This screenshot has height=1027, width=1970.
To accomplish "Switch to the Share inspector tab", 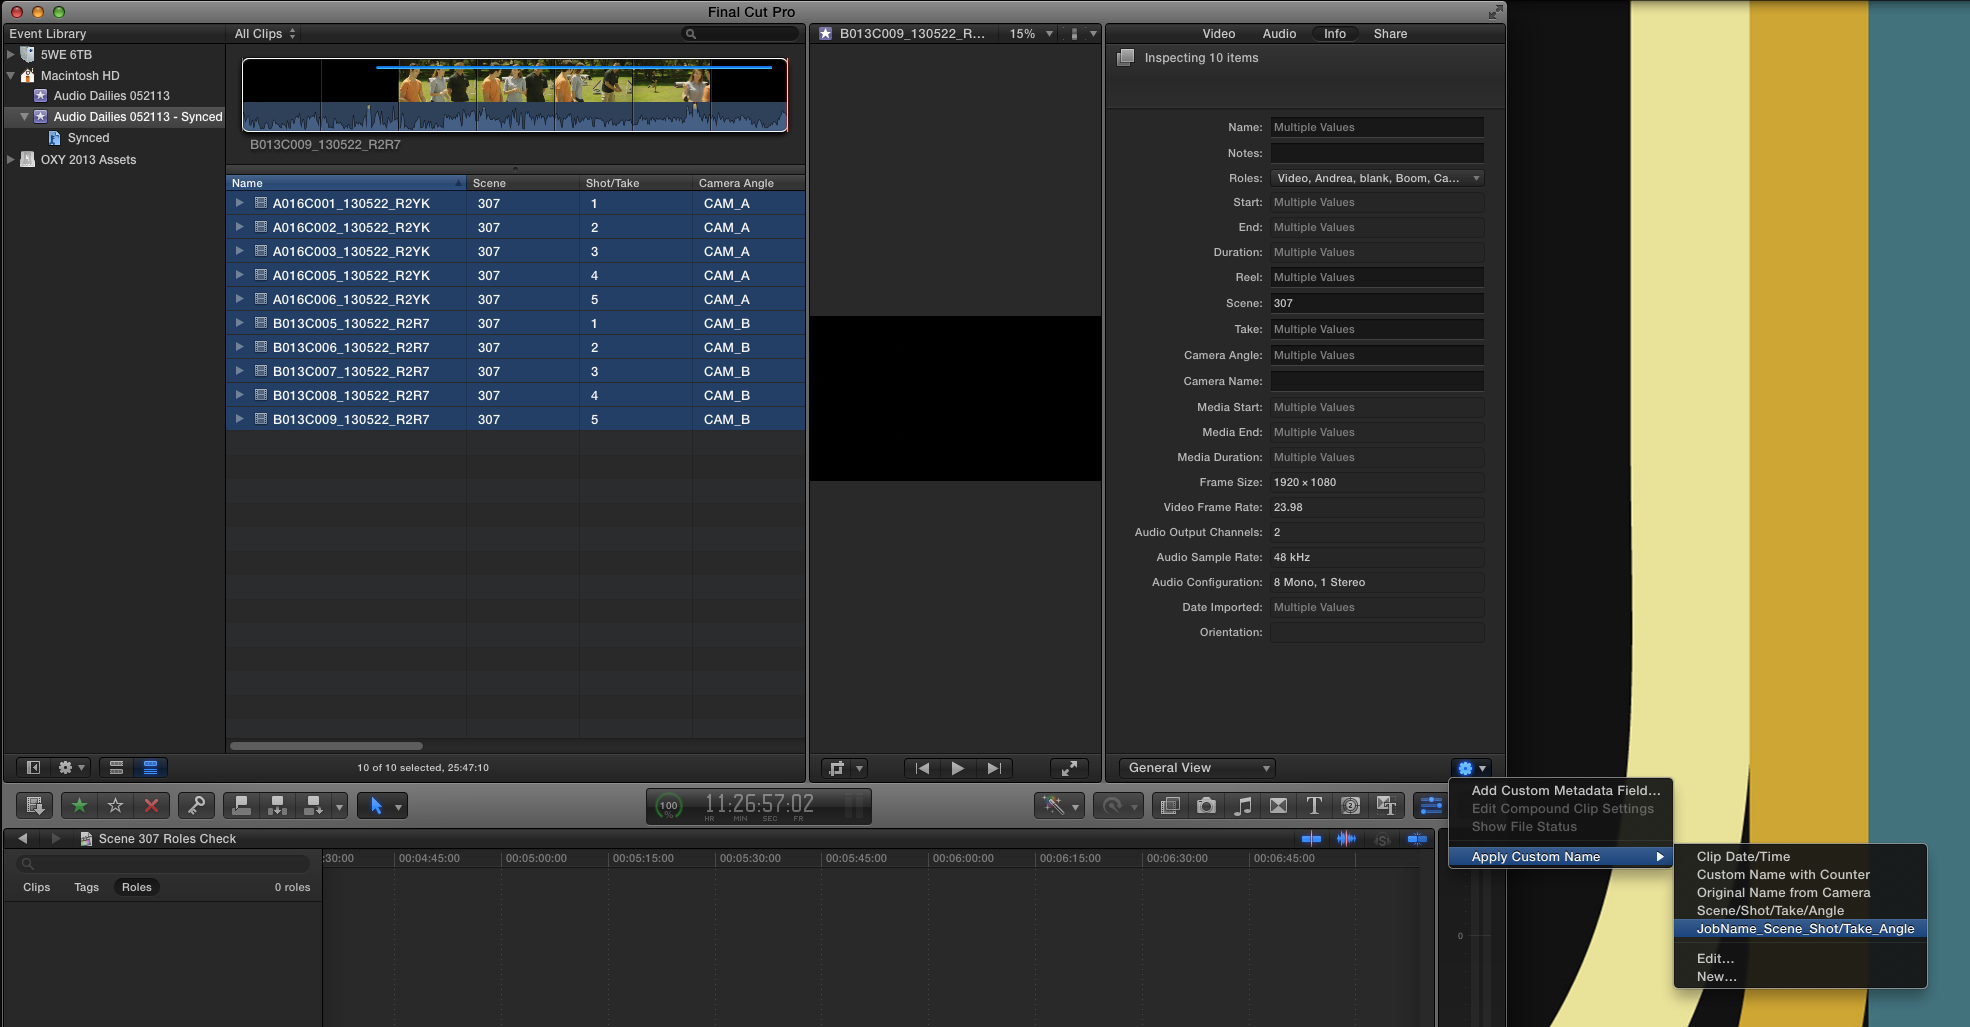I will point(1390,33).
